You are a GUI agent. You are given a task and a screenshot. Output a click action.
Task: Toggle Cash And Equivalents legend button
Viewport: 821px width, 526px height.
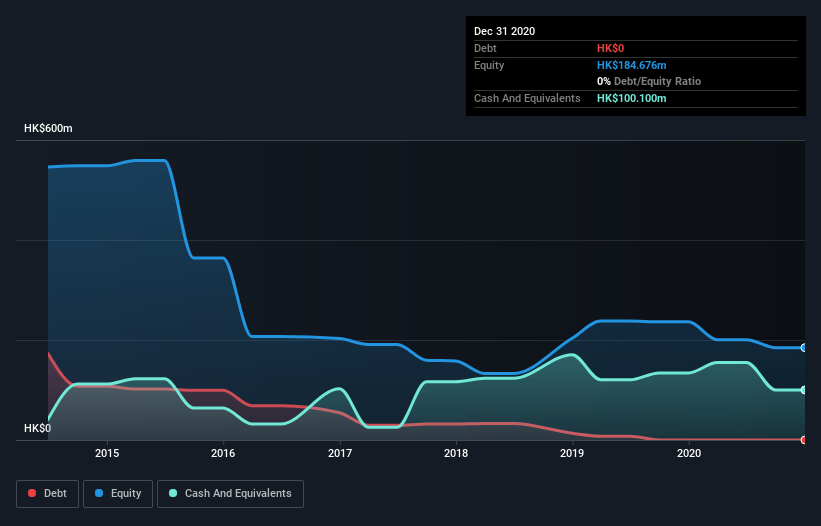pos(230,494)
